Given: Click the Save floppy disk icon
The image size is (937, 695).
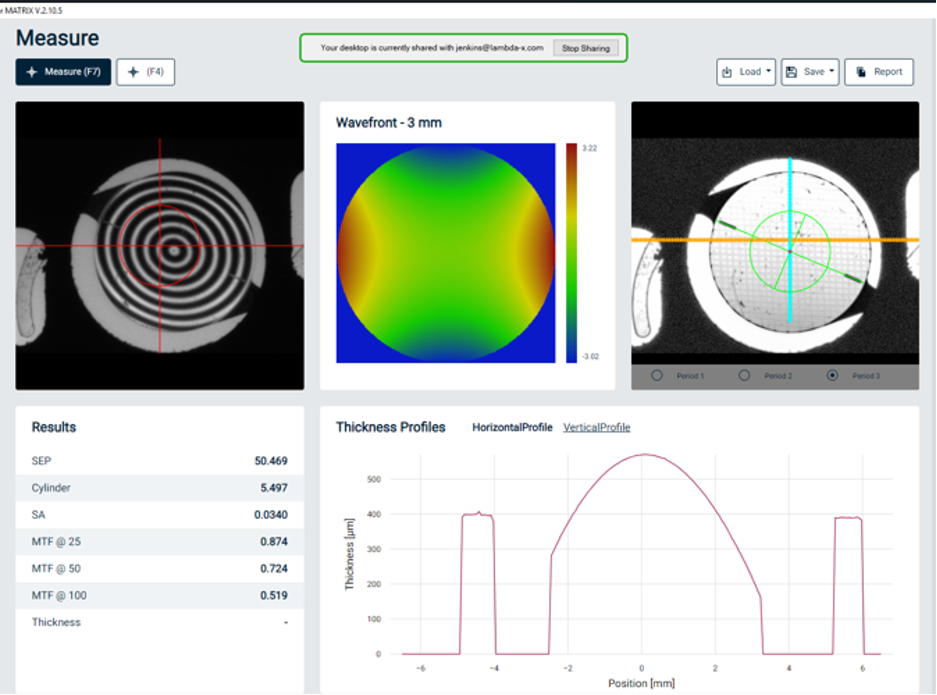Looking at the screenshot, I should coord(791,72).
